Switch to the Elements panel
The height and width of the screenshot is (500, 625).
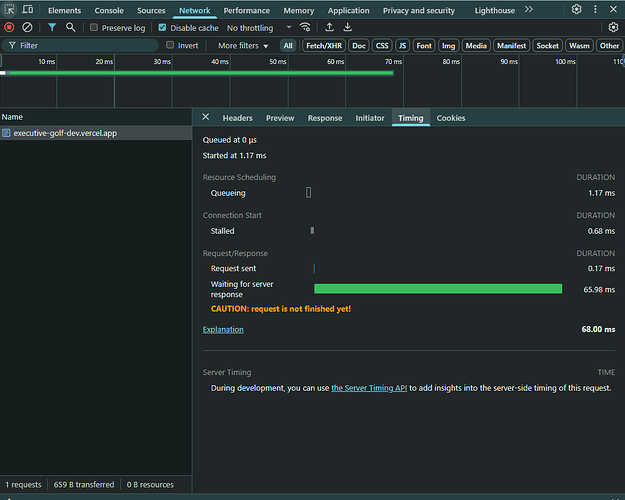click(64, 10)
